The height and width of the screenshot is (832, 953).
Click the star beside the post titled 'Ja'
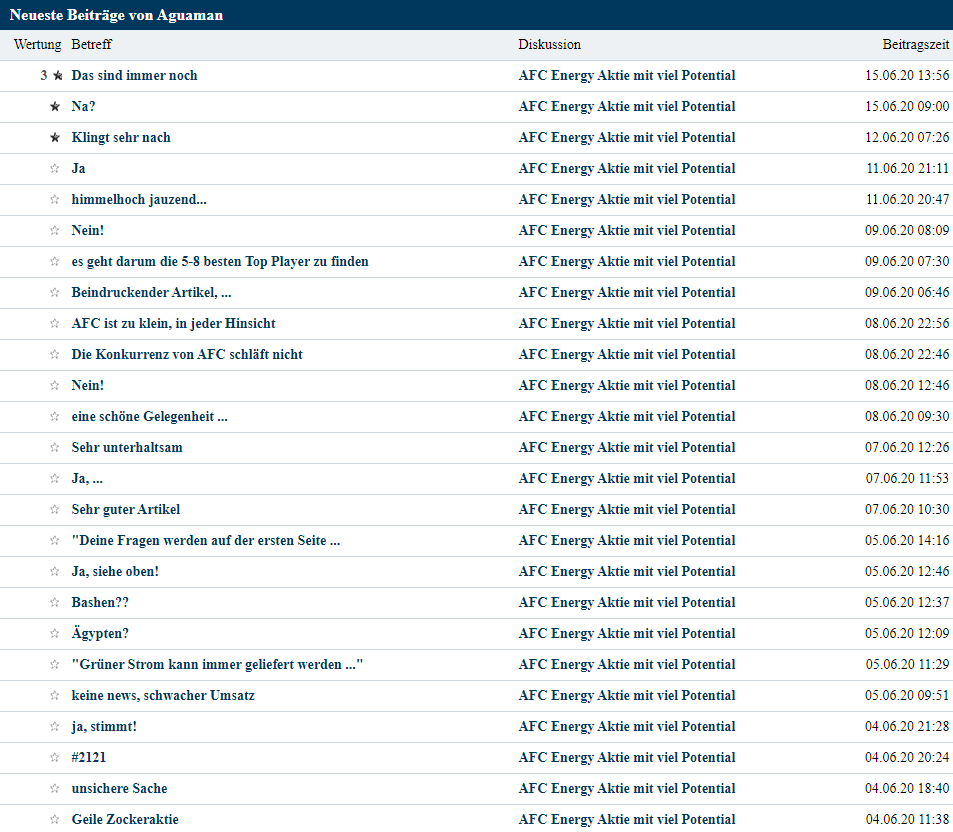click(x=55, y=169)
